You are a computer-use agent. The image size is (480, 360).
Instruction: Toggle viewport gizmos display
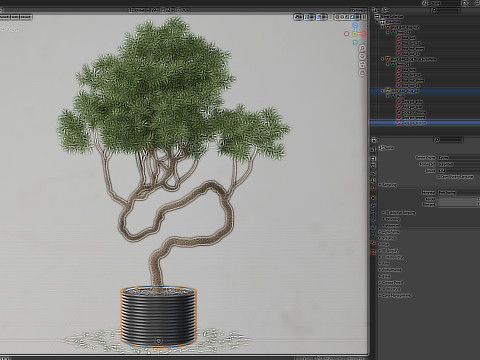tap(307, 17)
